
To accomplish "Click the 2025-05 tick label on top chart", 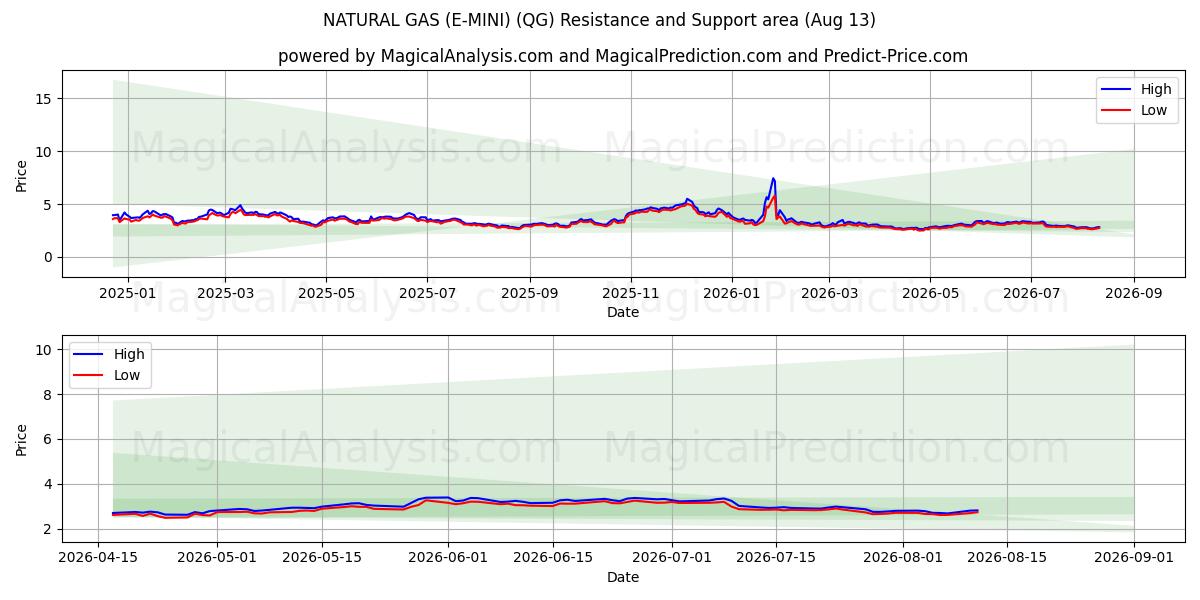I will point(326,293).
